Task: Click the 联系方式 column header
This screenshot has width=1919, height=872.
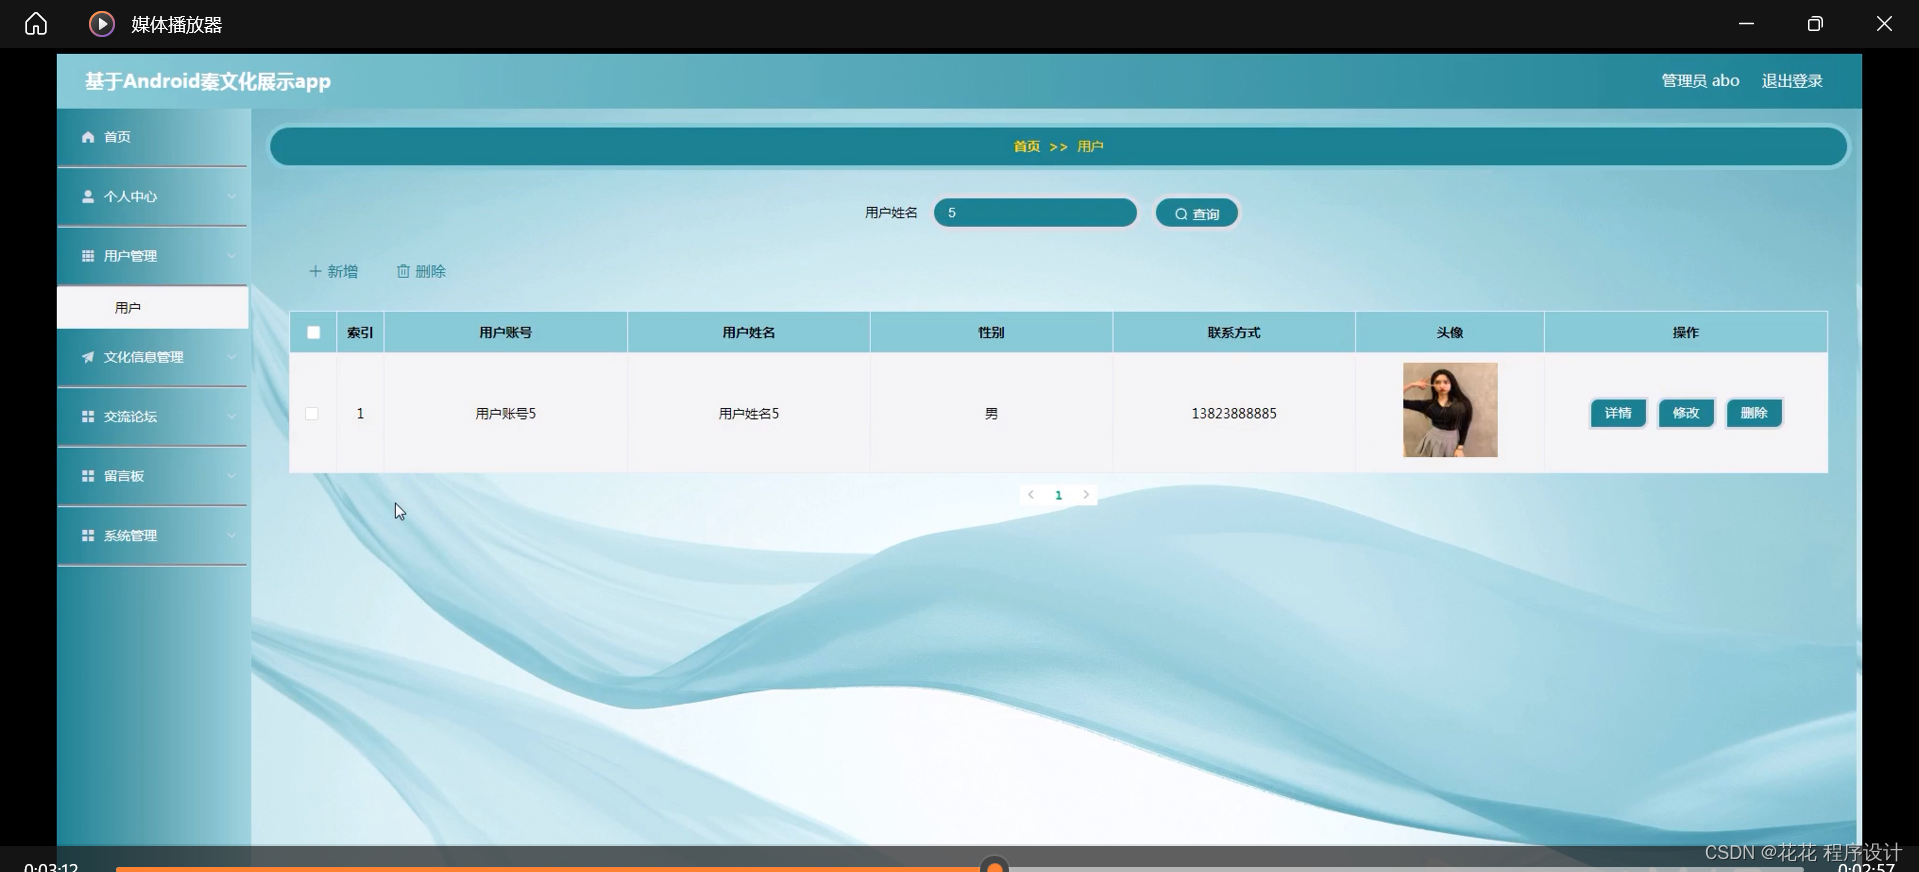Action: click(1234, 332)
